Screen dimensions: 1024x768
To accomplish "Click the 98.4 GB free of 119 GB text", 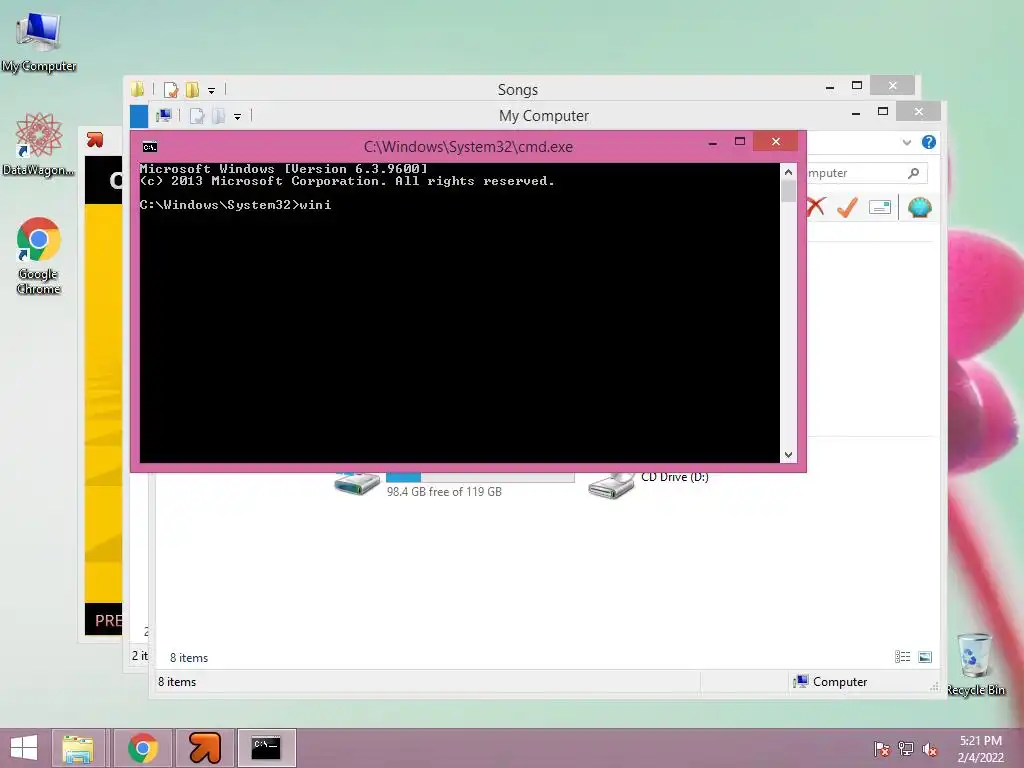I will click(x=444, y=492).
